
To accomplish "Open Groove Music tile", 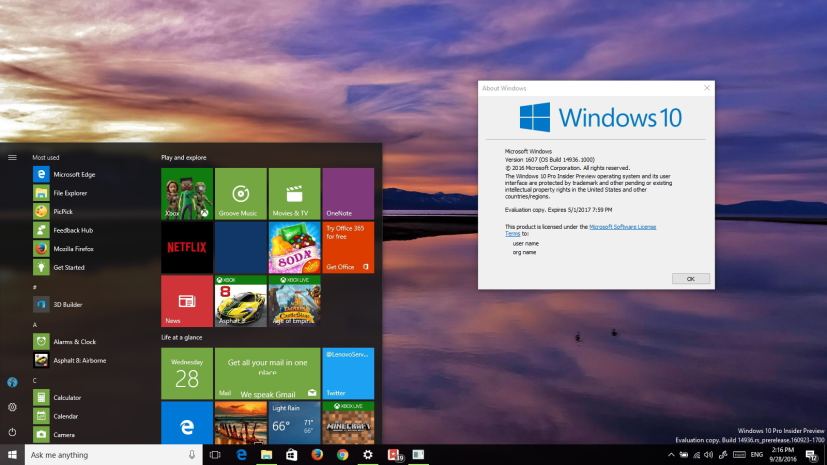I will [241, 193].
